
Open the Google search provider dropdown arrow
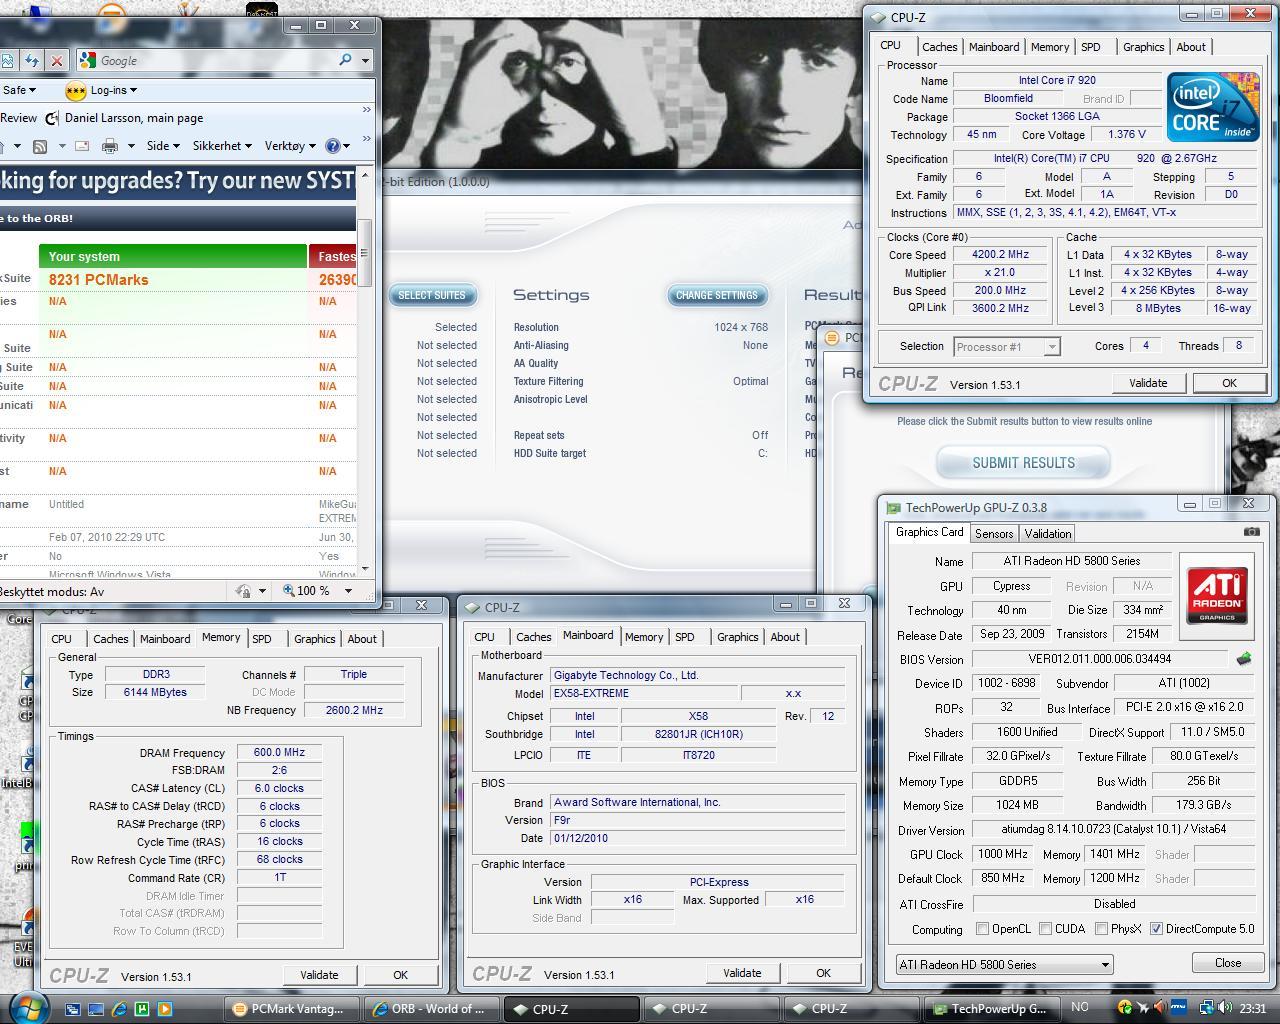(366, 61)
